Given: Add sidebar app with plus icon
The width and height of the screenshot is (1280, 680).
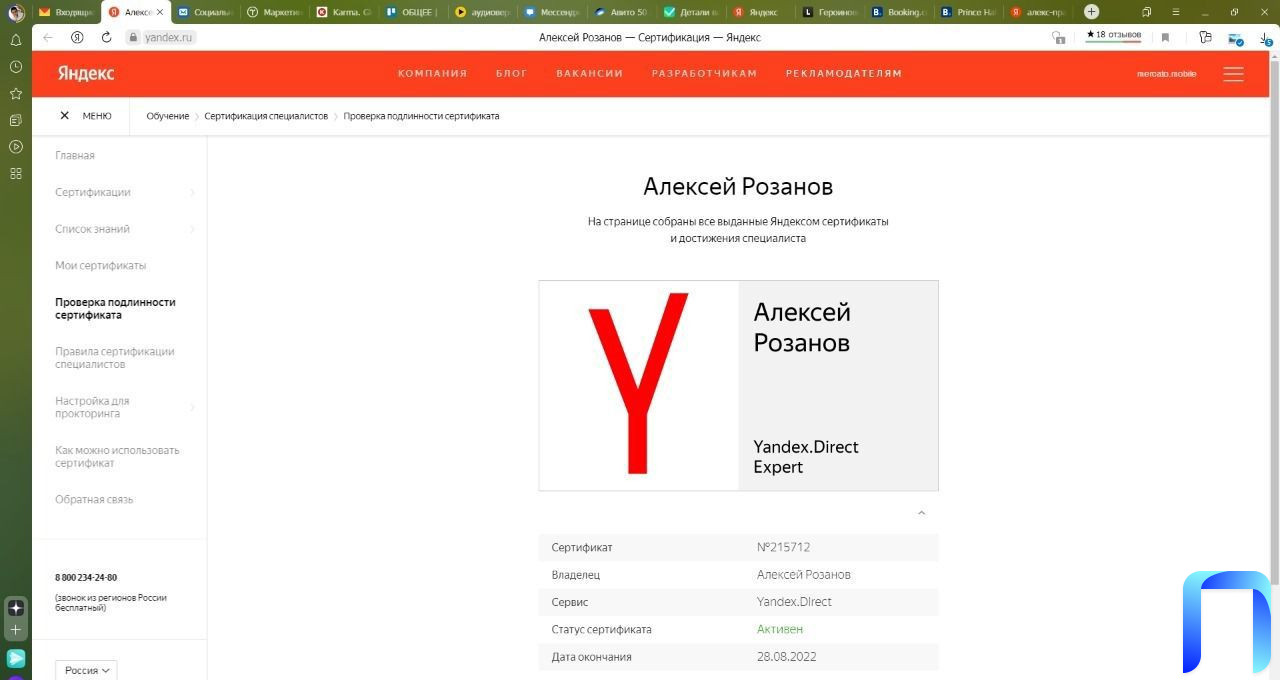Looking at the screenshot, I should click(x=16, y=630).
